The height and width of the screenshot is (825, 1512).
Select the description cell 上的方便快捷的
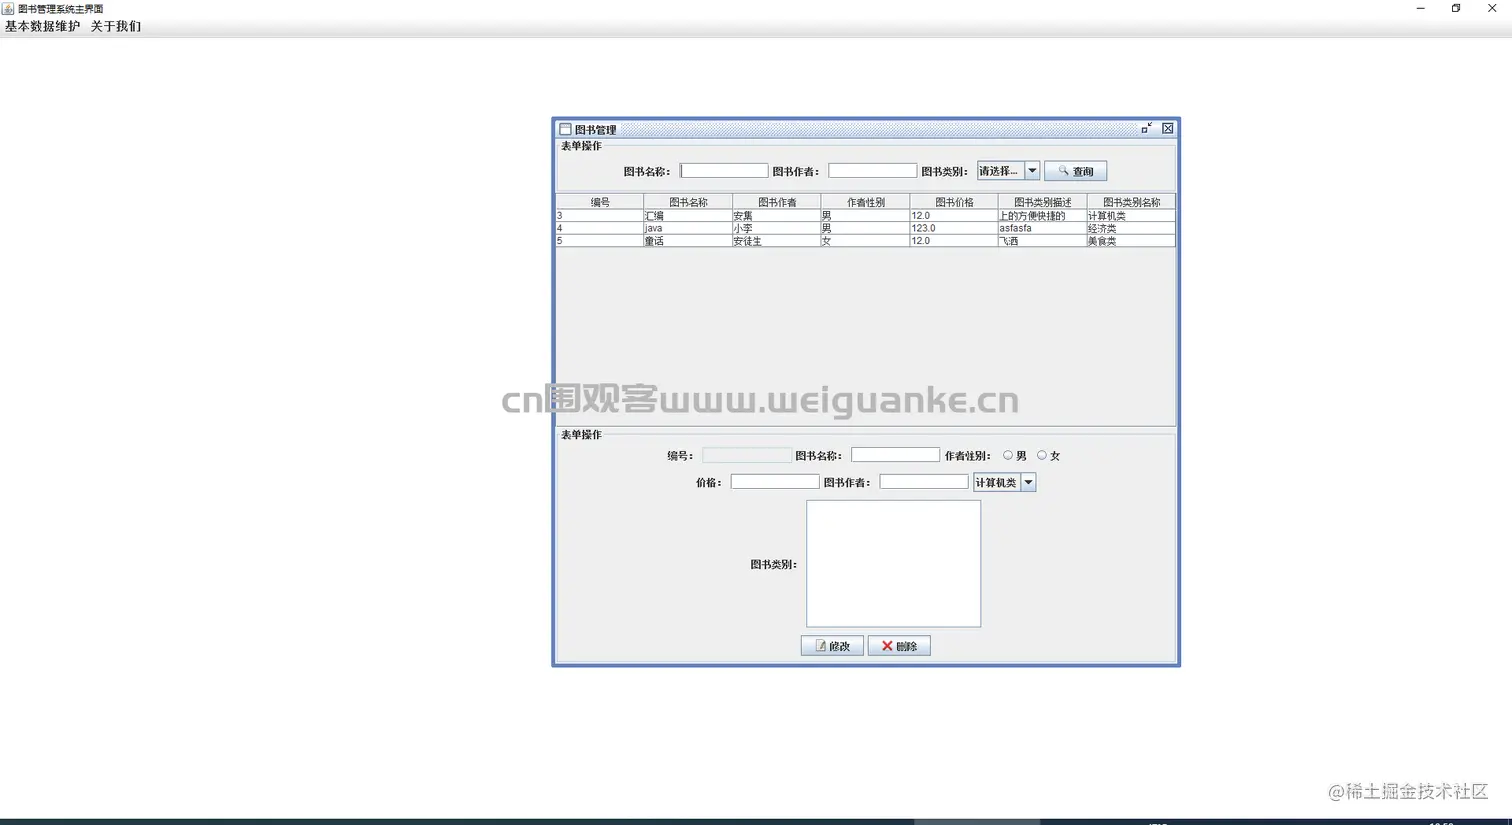click(1042, 215)
